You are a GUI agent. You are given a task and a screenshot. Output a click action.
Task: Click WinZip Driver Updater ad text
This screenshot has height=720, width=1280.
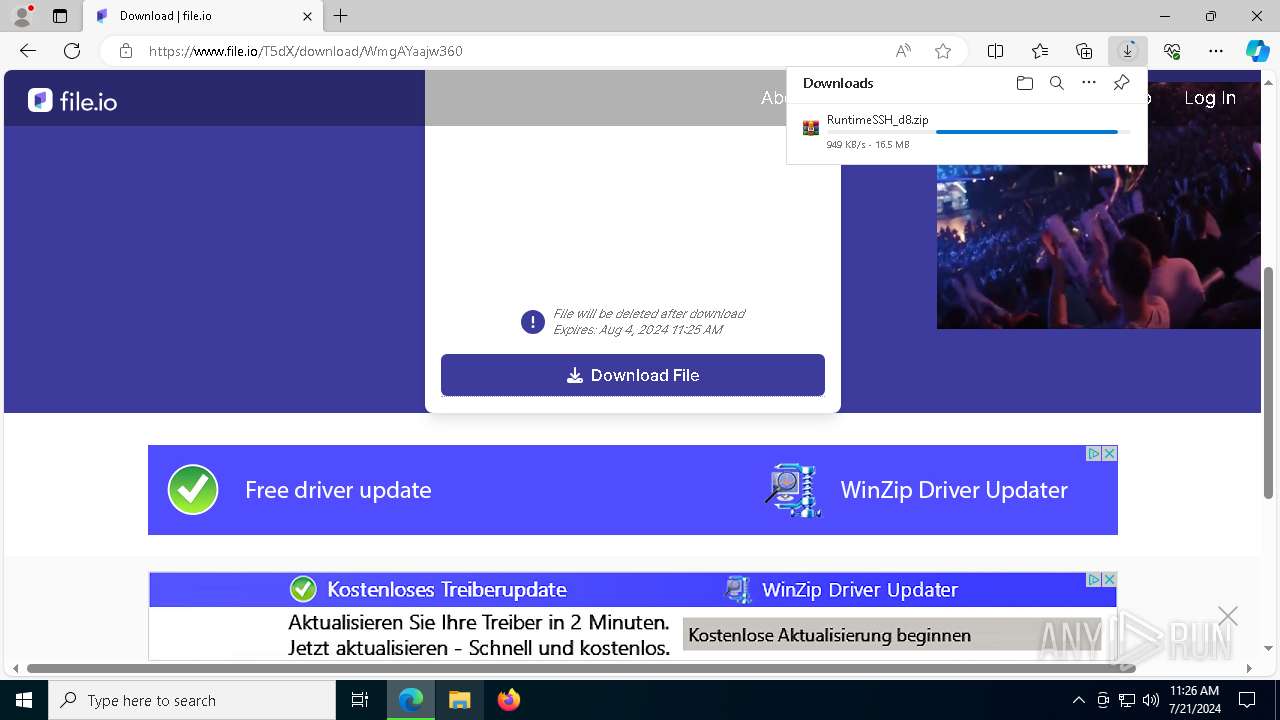(x=954, y=490)
